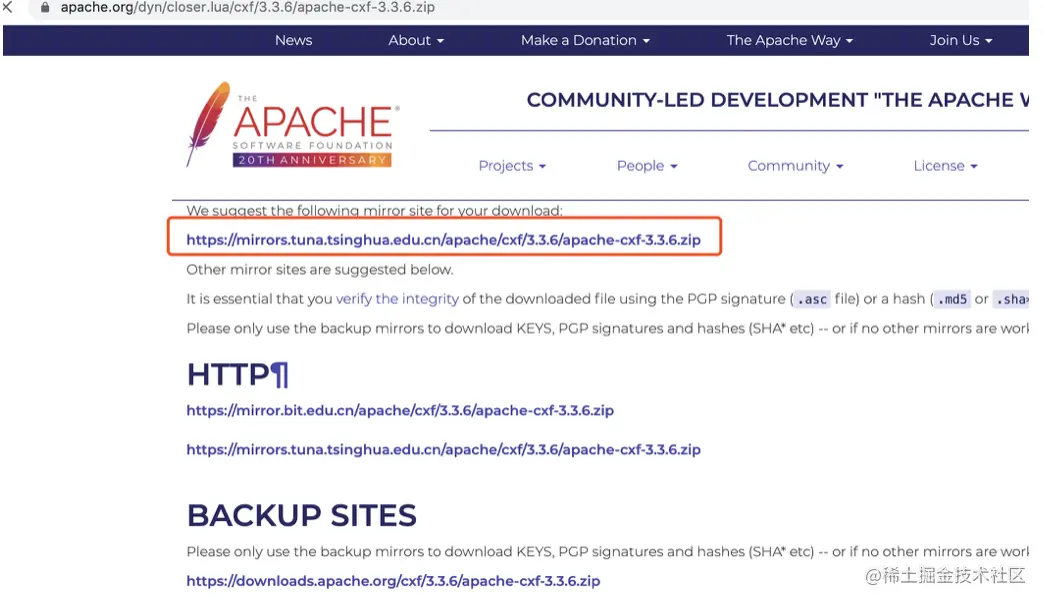Click the HTTP heading pilcrow anchor

[280, 375]
